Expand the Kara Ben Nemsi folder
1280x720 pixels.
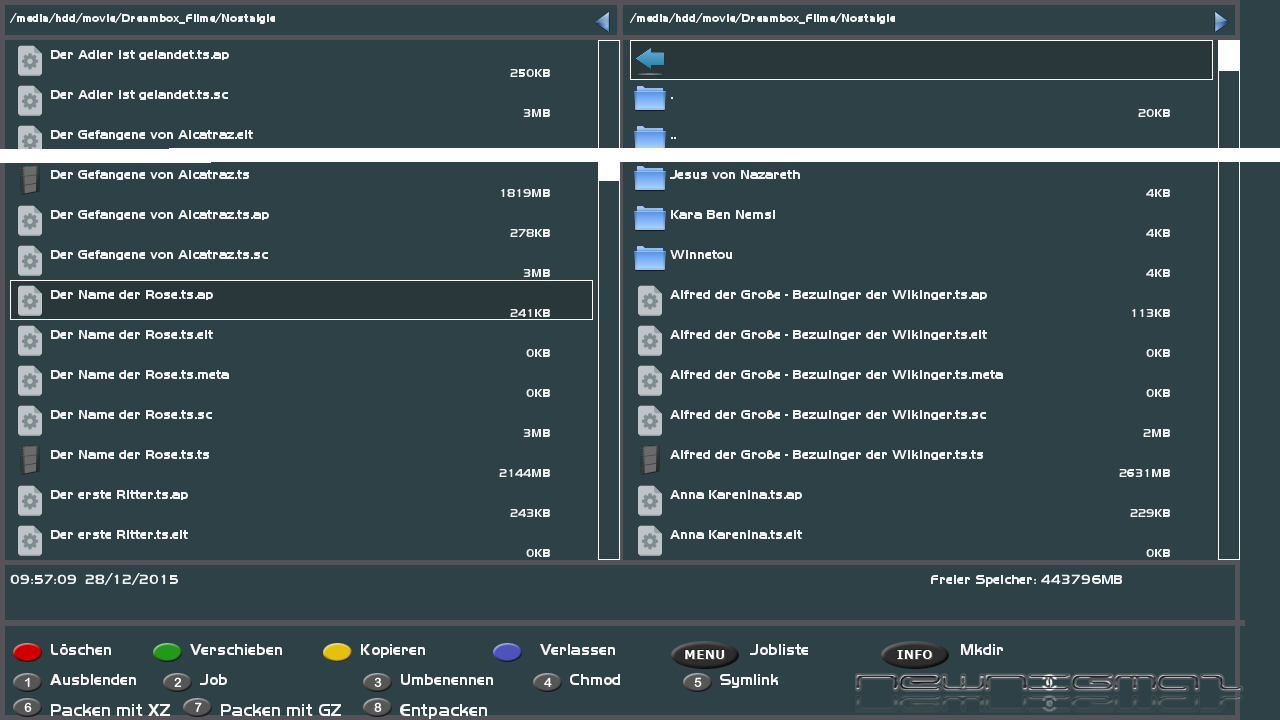pyautogui.click(x=722, y=215)
